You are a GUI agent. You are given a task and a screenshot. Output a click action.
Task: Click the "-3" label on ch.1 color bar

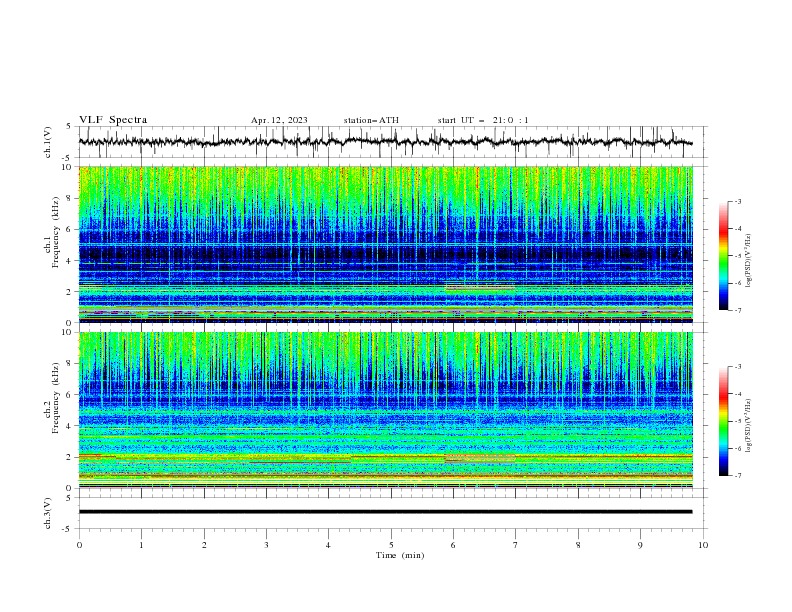click(737, 201)
